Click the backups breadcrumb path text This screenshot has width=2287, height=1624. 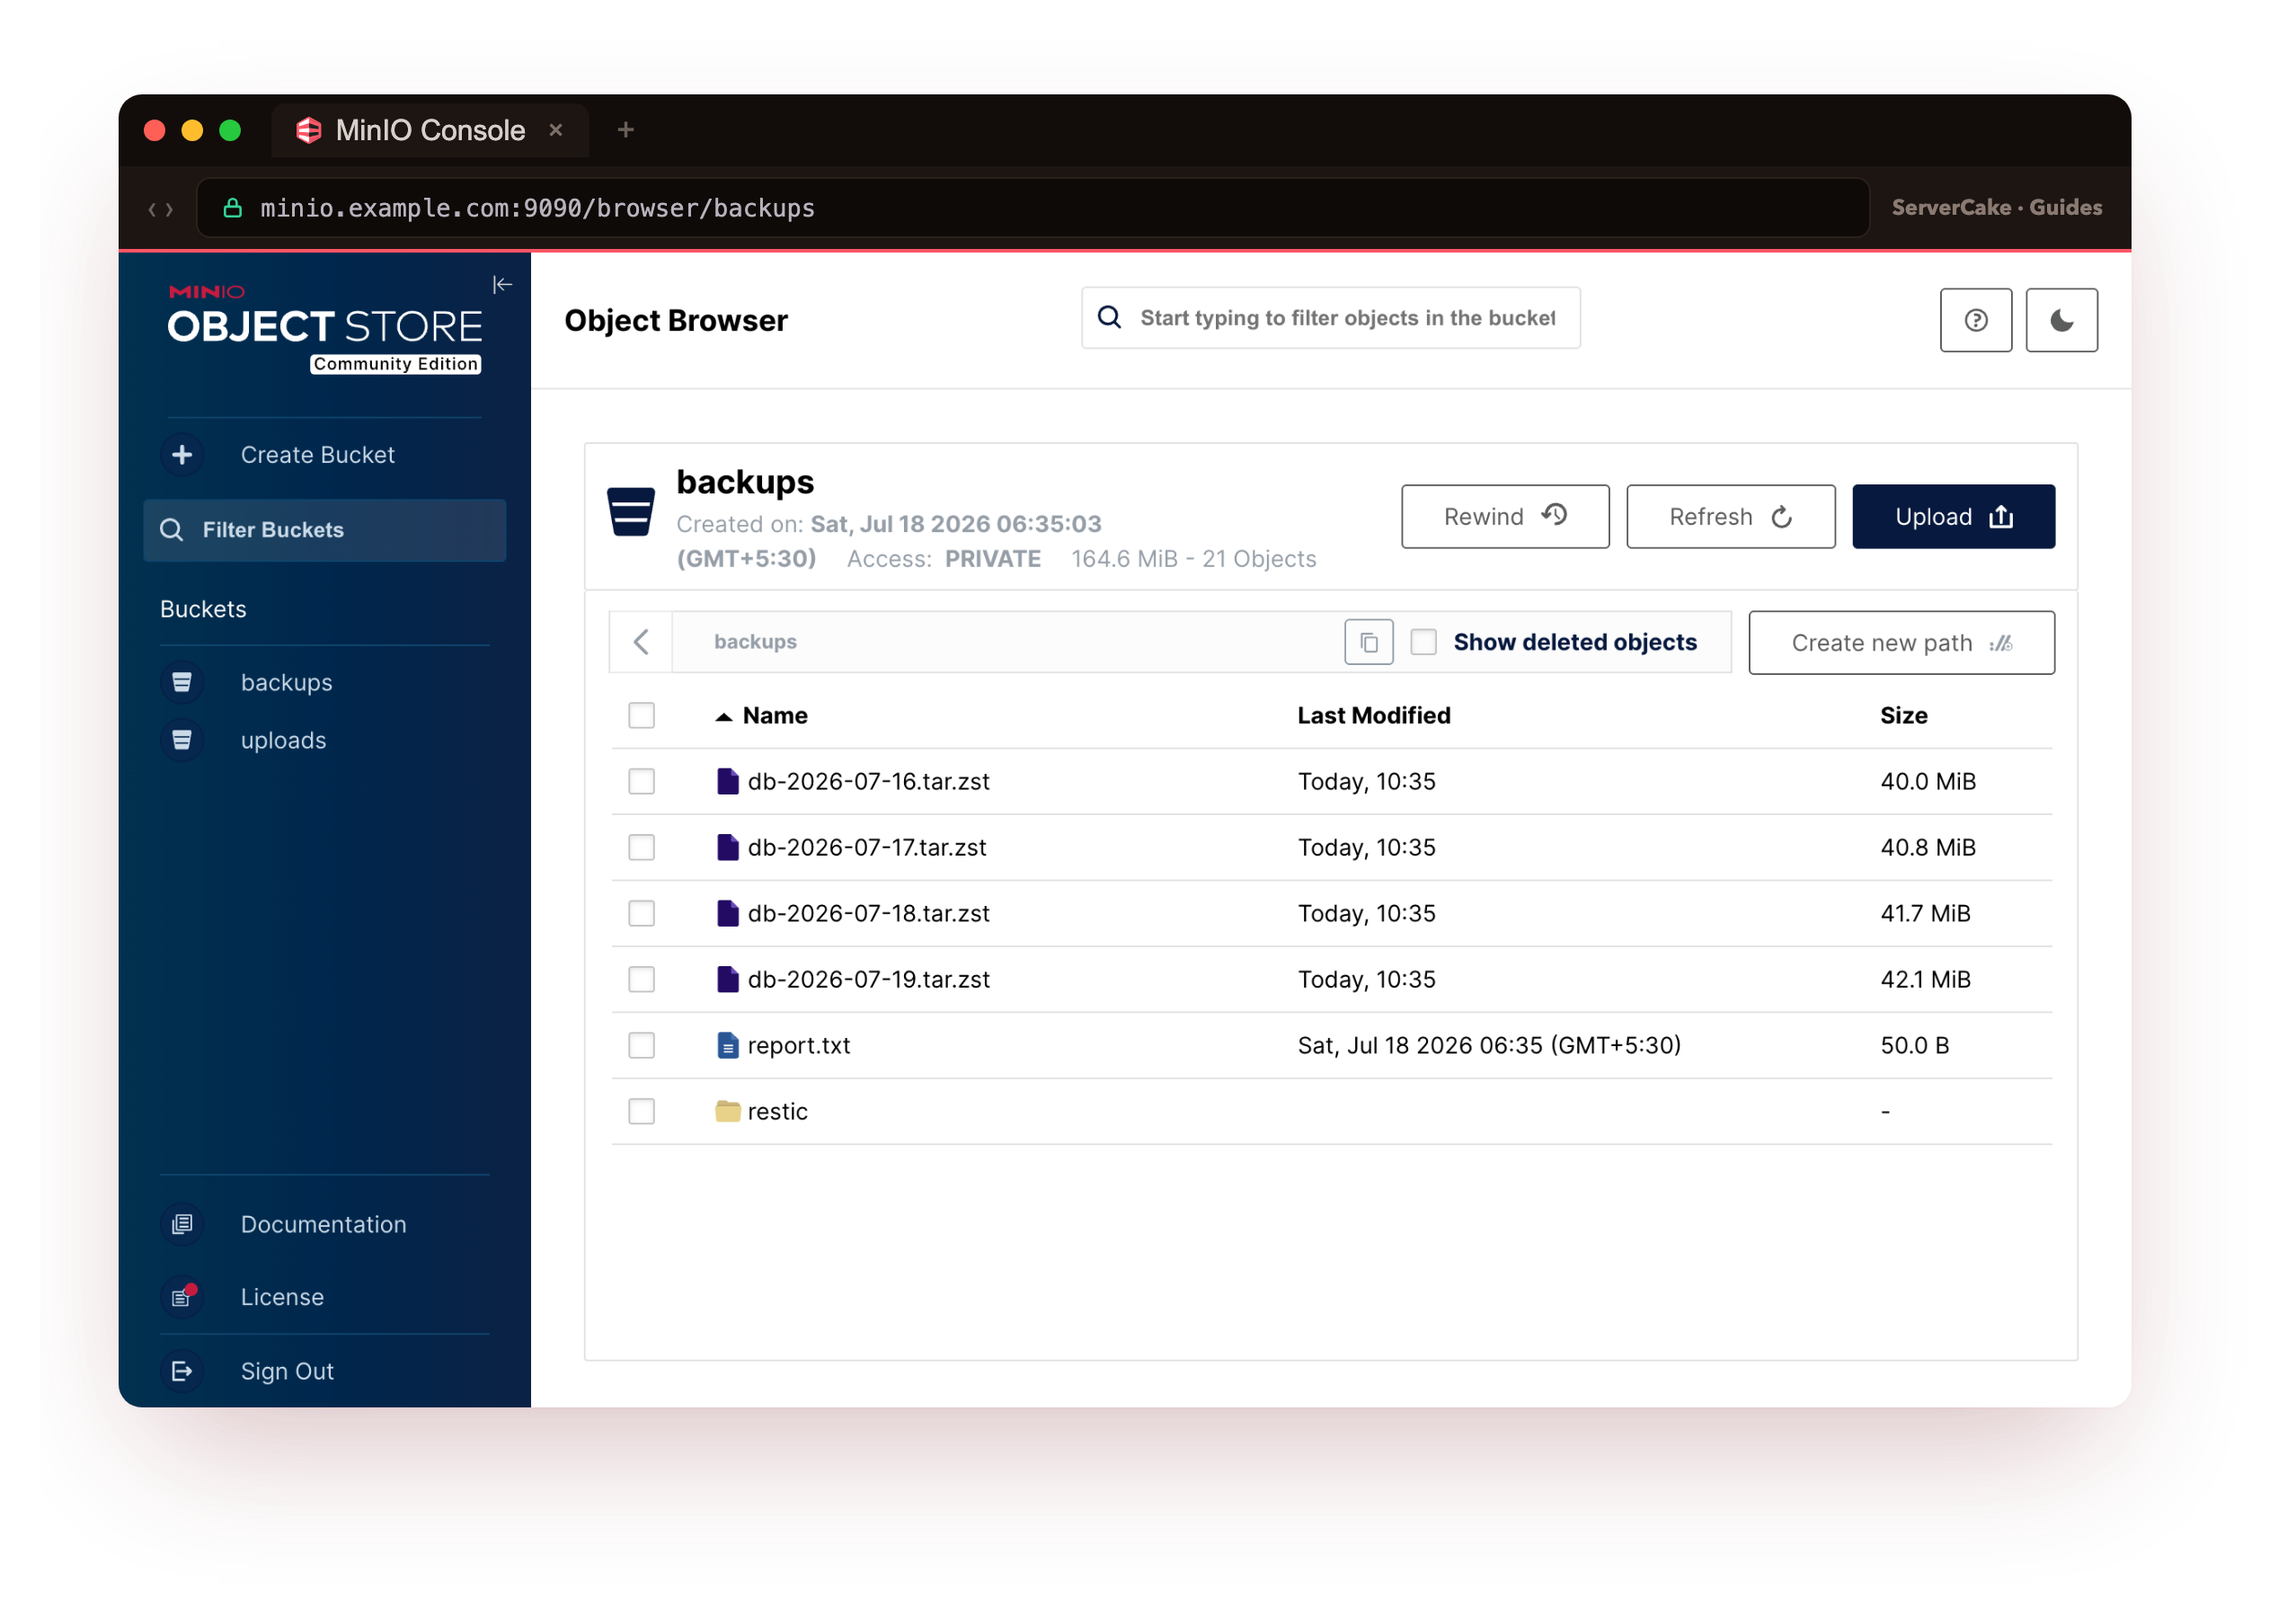coord(756,642)
